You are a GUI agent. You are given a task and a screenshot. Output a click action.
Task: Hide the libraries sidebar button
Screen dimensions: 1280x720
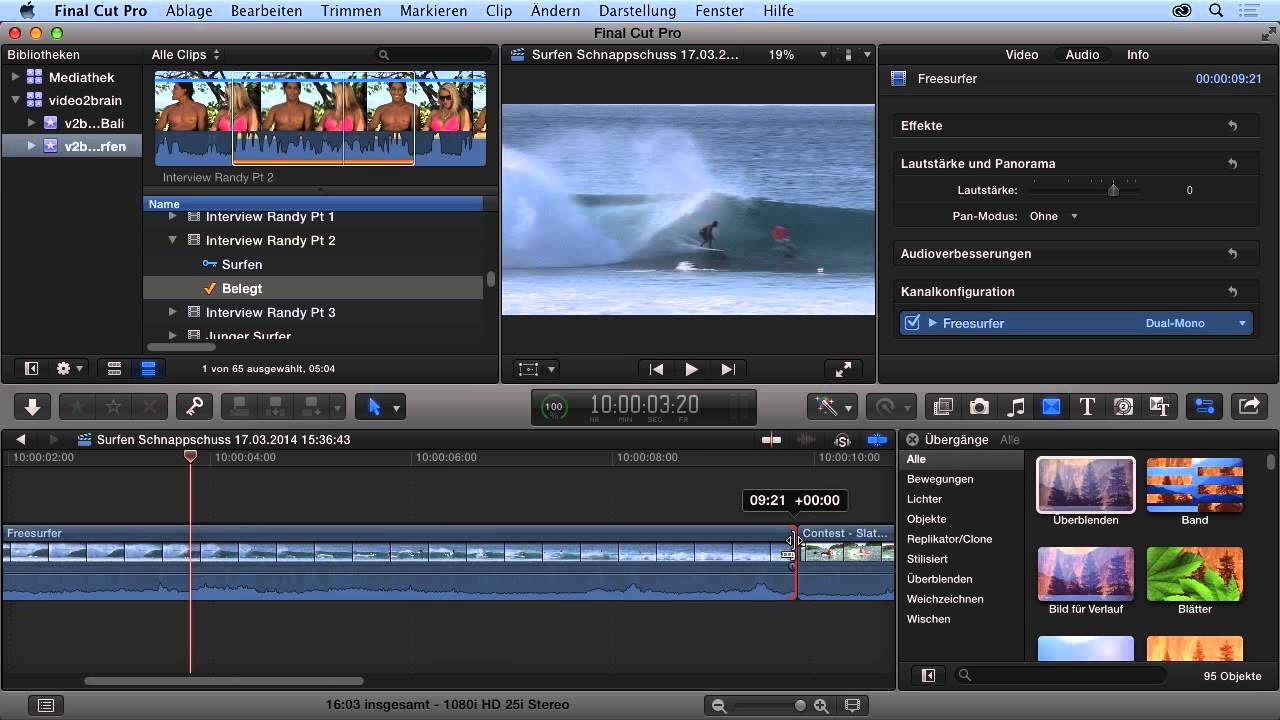click(x=31, y=369)
